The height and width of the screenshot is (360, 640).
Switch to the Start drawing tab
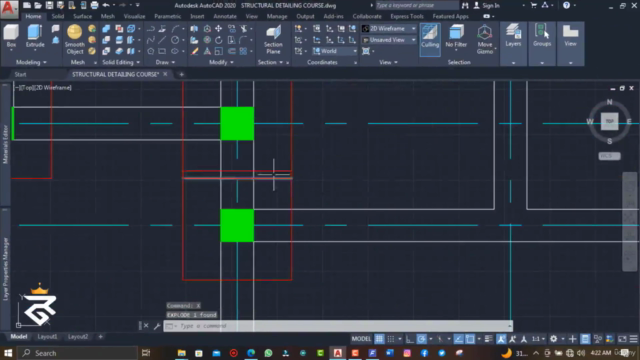coord(20,74)
